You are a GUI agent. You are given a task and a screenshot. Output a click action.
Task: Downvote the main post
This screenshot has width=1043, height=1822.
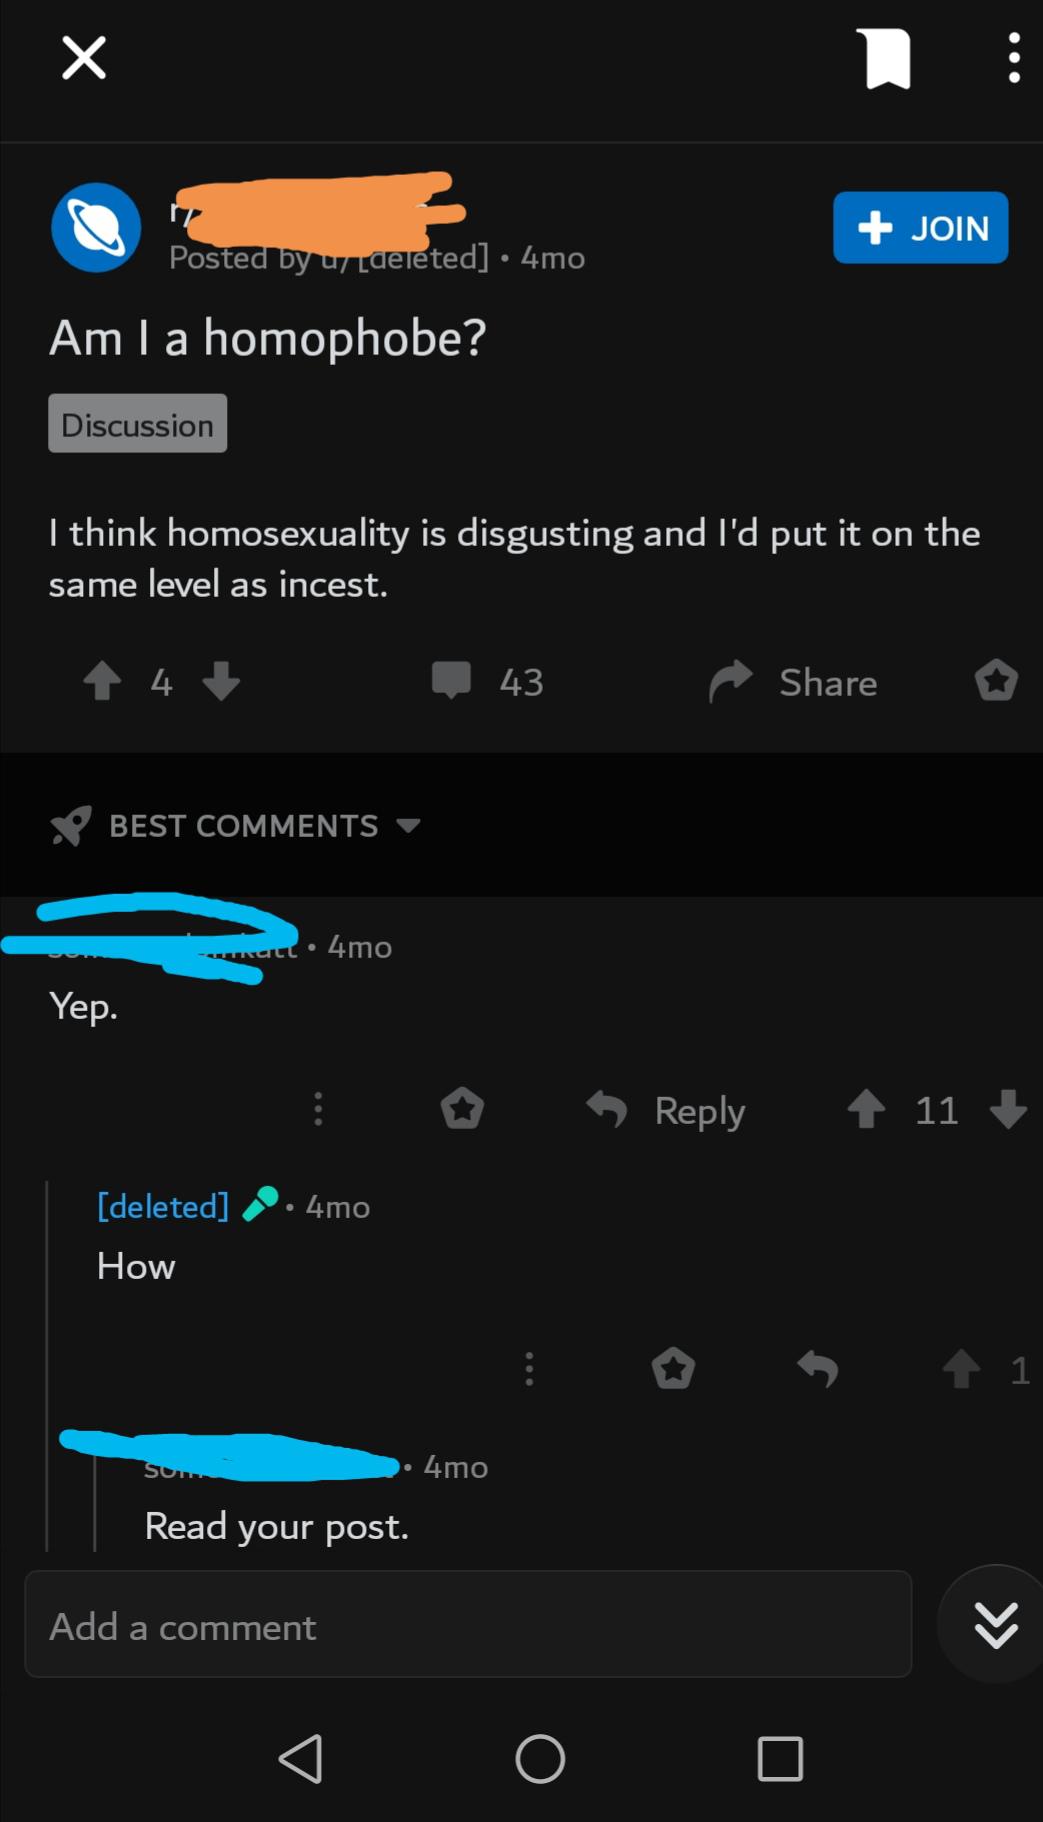point(221,682)
